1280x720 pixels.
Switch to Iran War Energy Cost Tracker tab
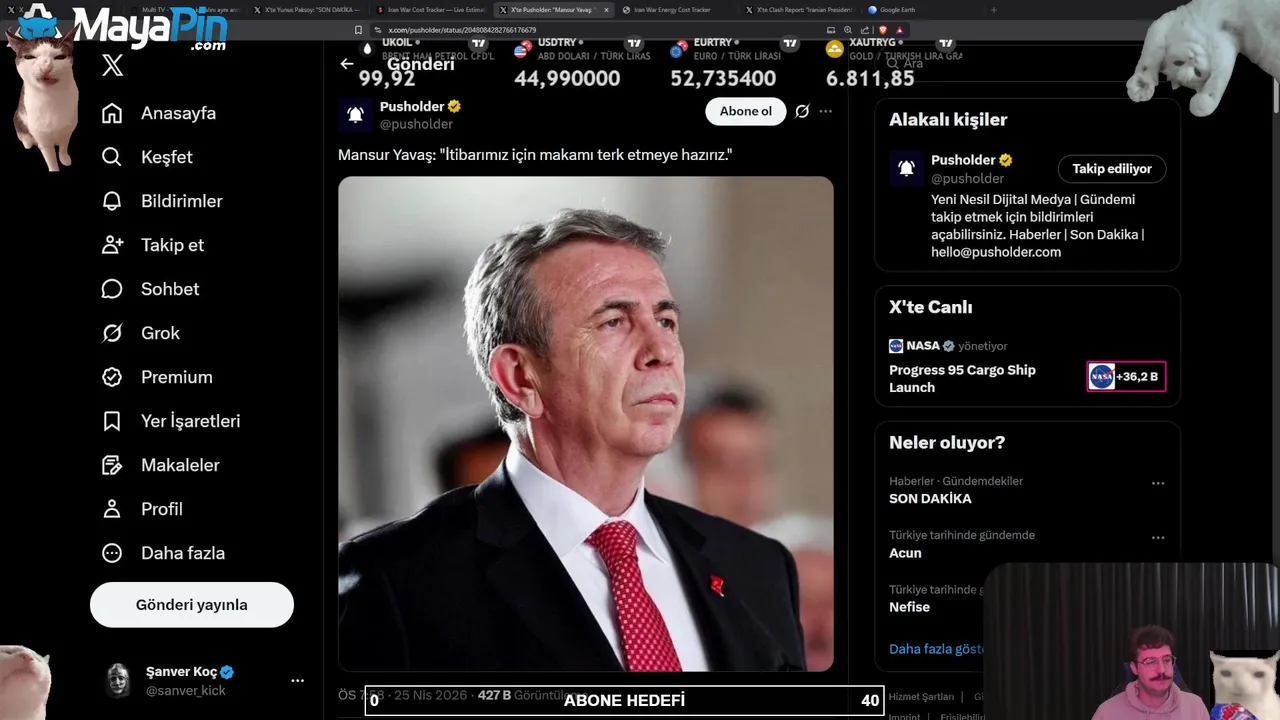(671, 10)
